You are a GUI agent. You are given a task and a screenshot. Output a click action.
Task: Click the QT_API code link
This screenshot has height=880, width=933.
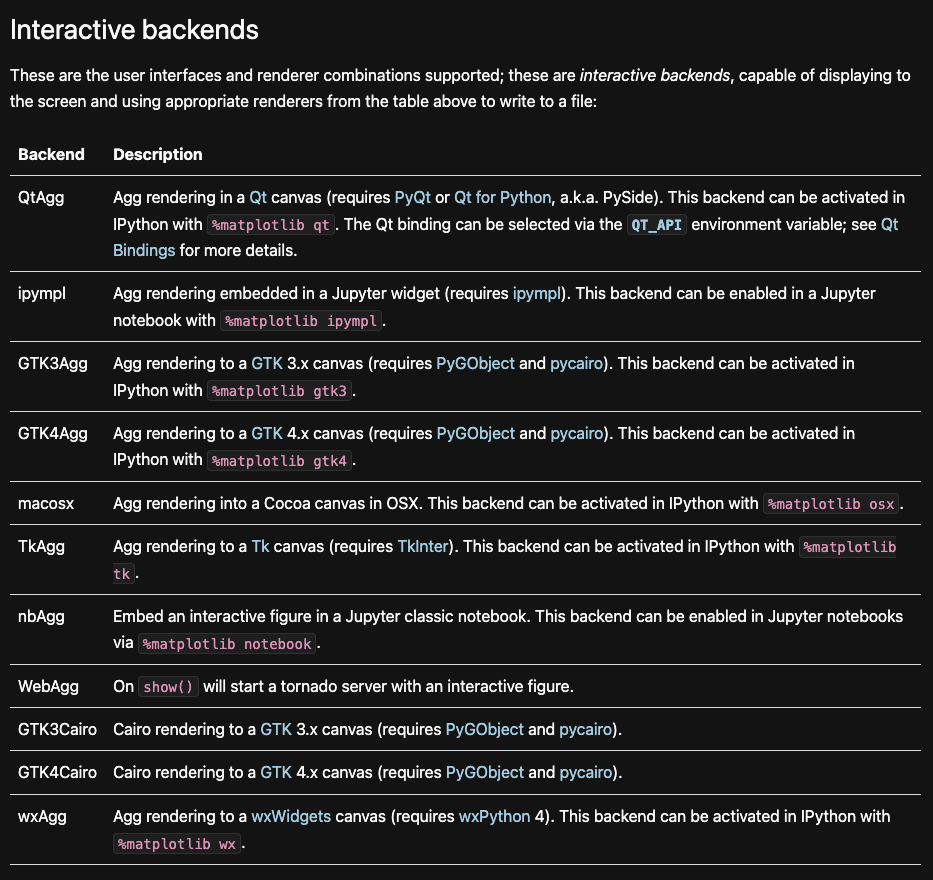[x=656, y=225]
